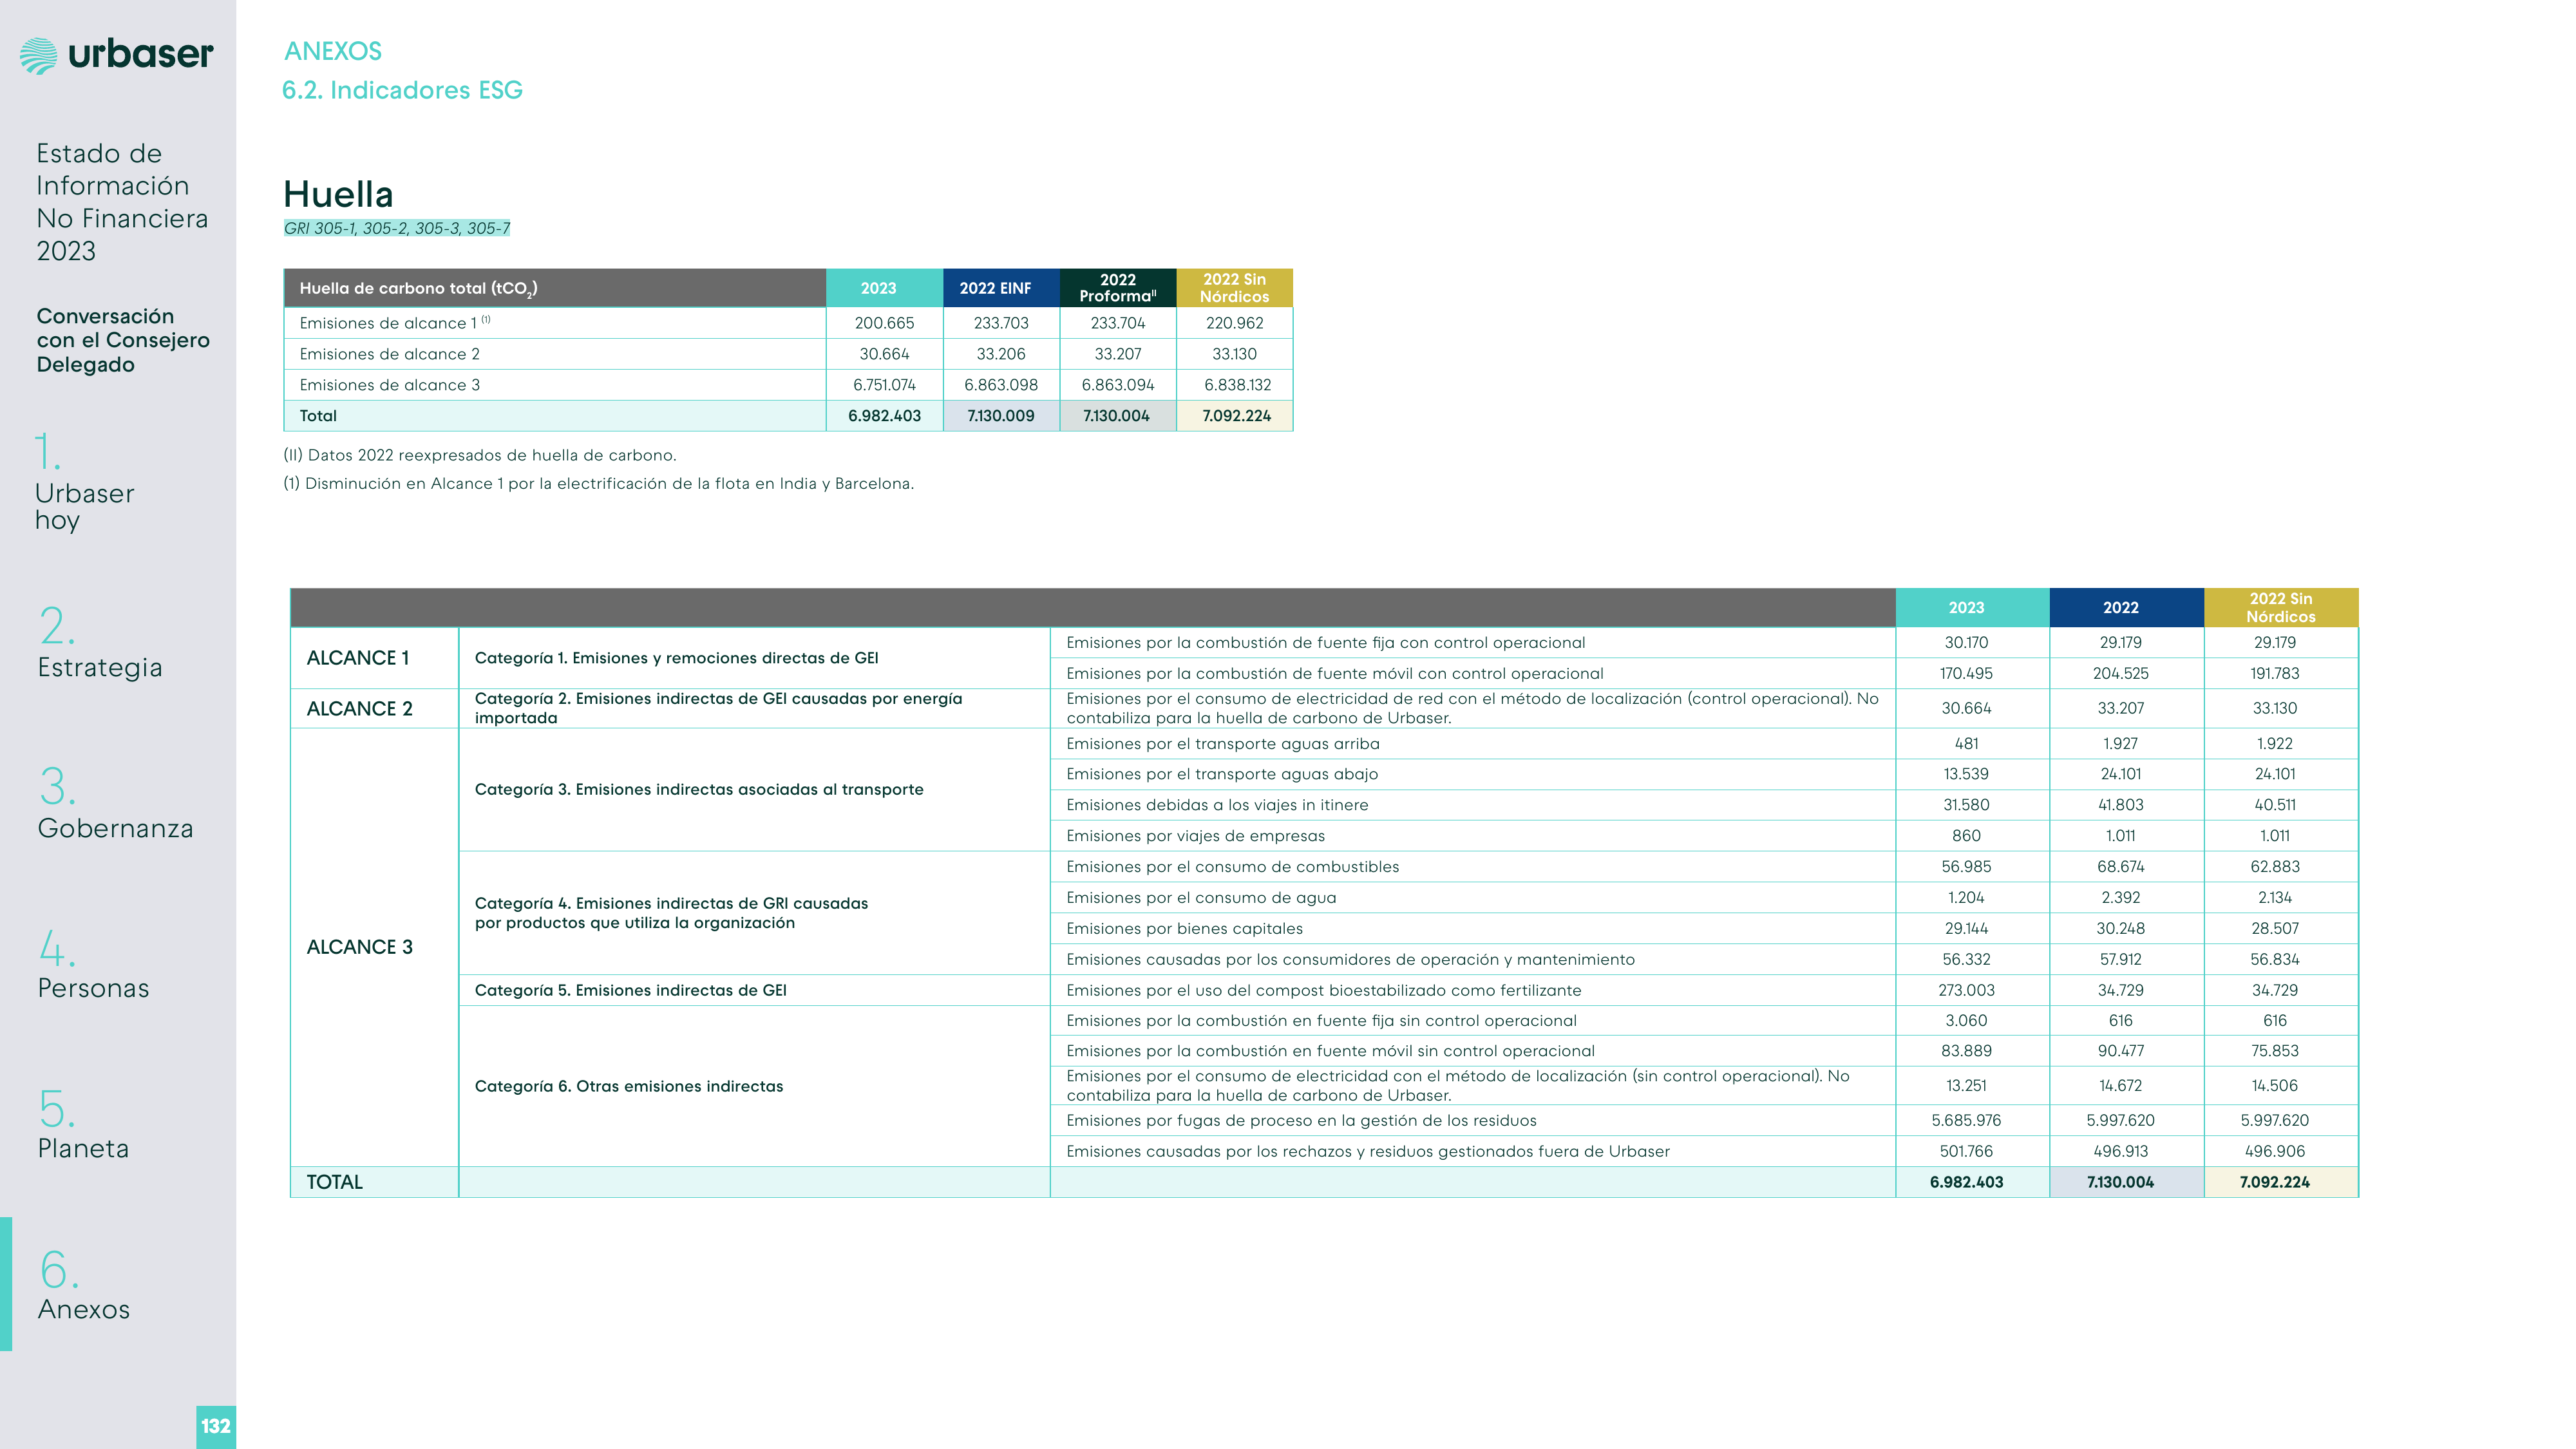This screenshot has height=1449, width=2576.
Task: Click the ANEXOS header text
Action: 333,51
